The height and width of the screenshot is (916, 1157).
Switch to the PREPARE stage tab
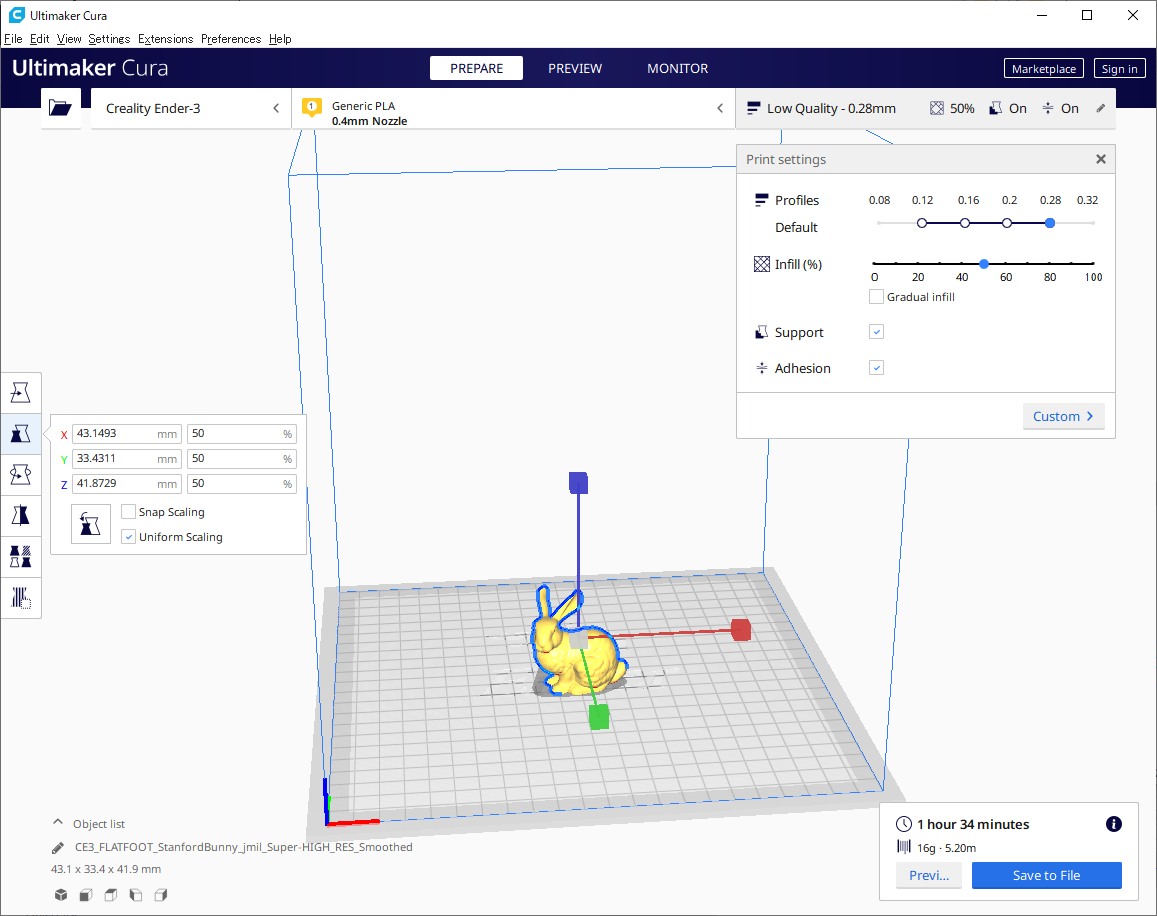click(x=477, y=68)
